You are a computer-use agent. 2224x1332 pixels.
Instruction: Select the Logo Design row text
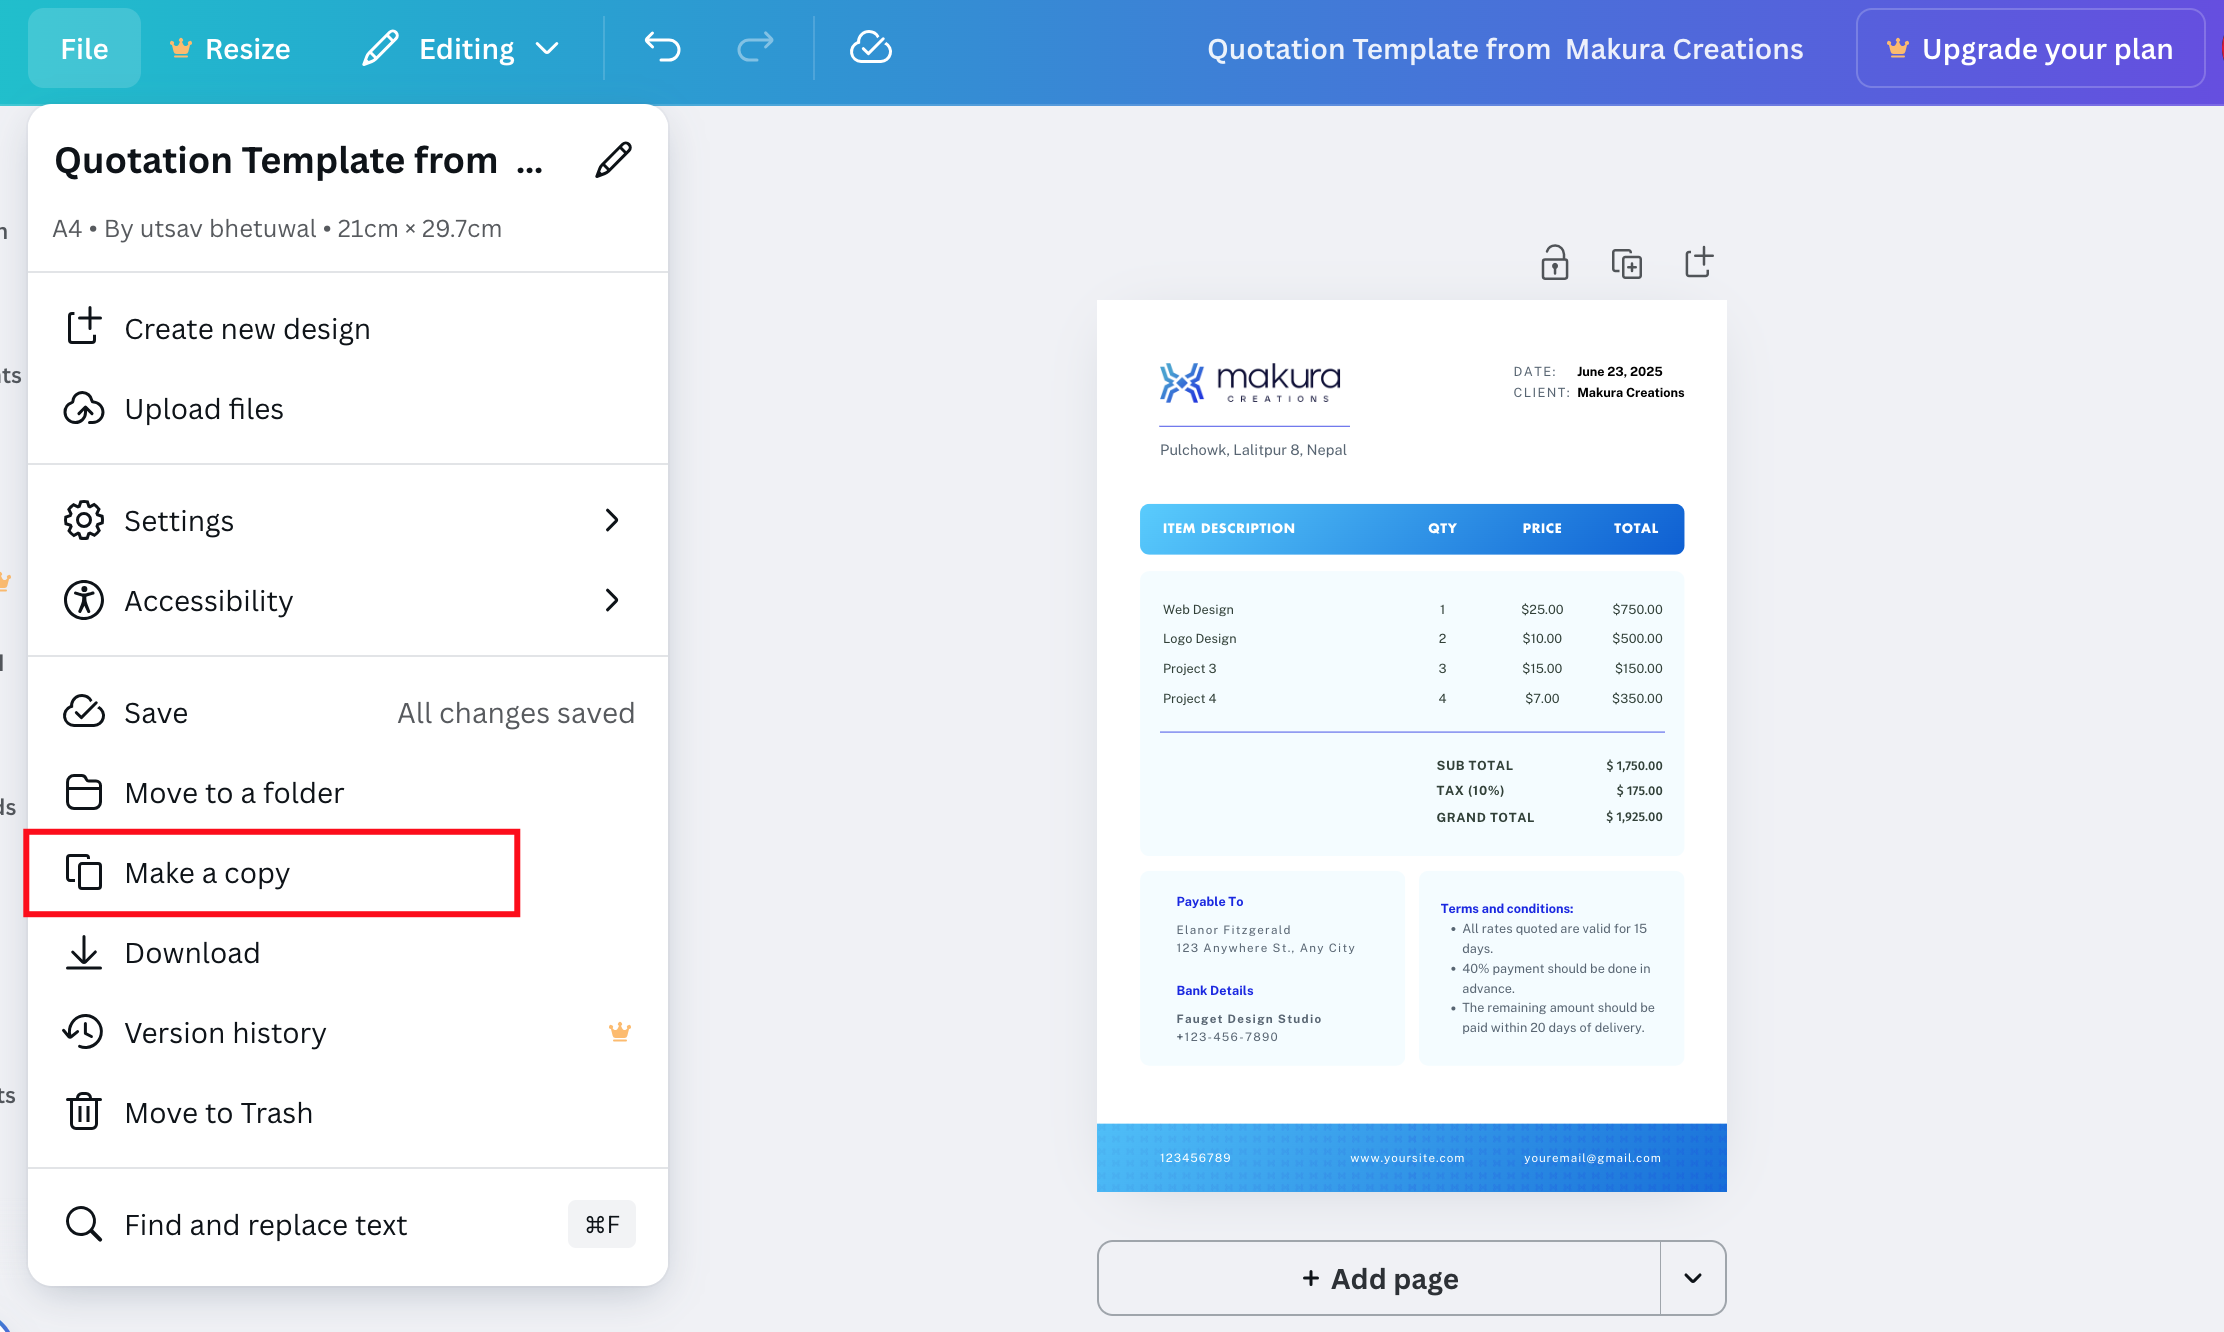[x=1199, y=638]
